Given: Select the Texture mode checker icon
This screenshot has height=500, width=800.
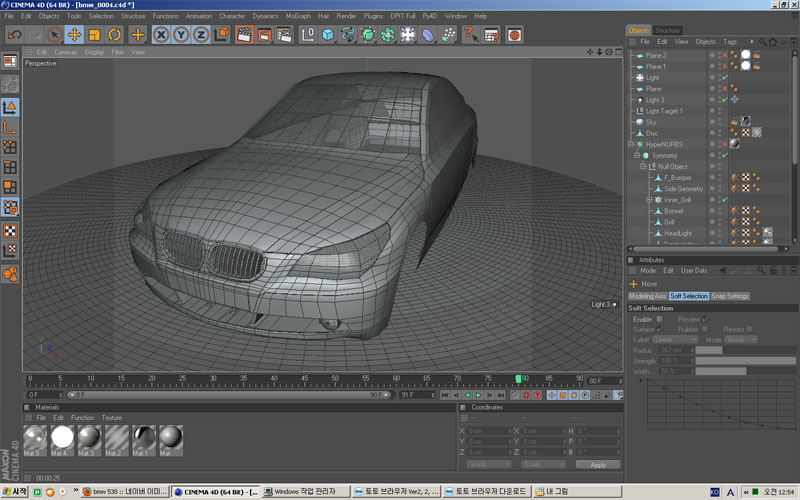Looking at the screenshot, I should coord(10,230).
